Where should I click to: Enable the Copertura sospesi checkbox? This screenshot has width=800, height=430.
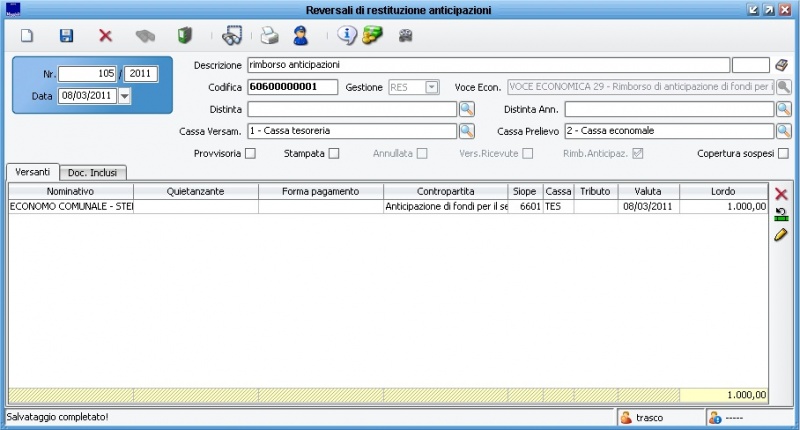pyautogui.click(x=783, y=153)
